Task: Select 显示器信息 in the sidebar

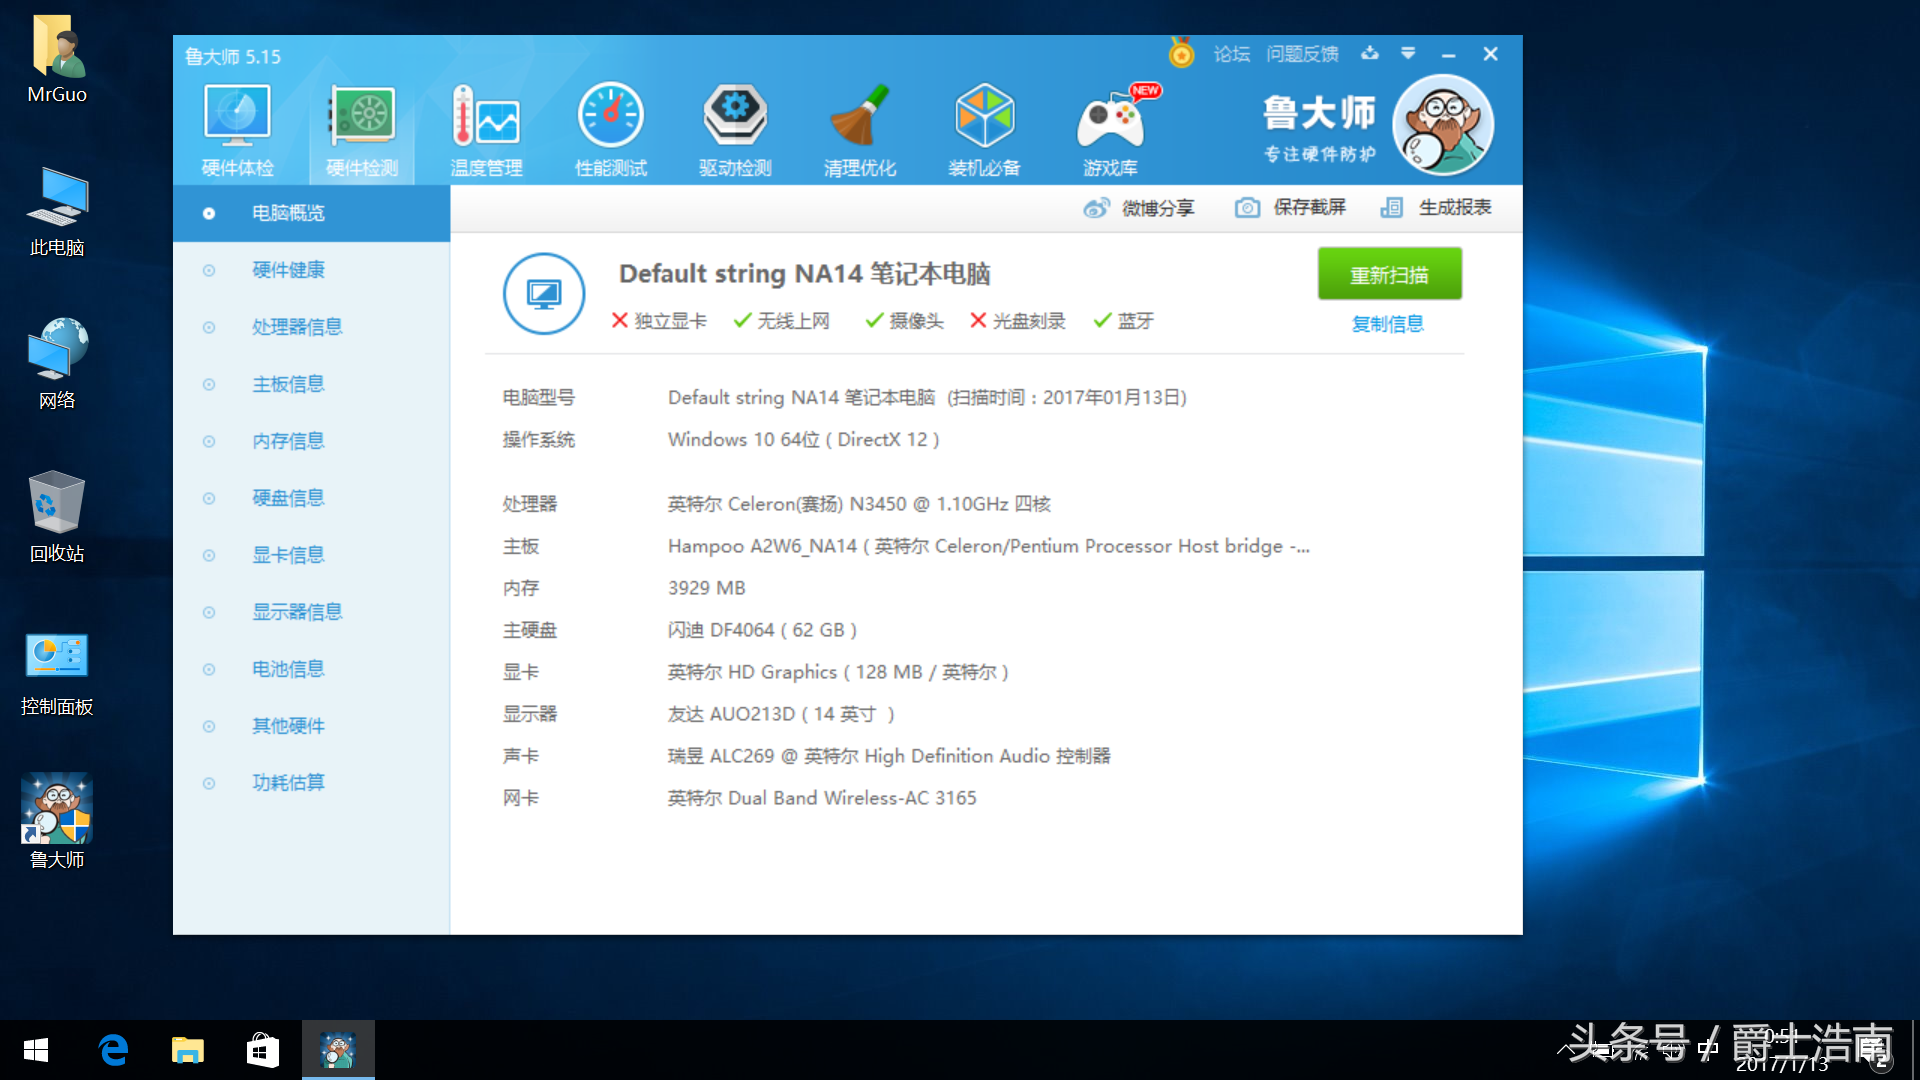Action: [x=311, y=612]
